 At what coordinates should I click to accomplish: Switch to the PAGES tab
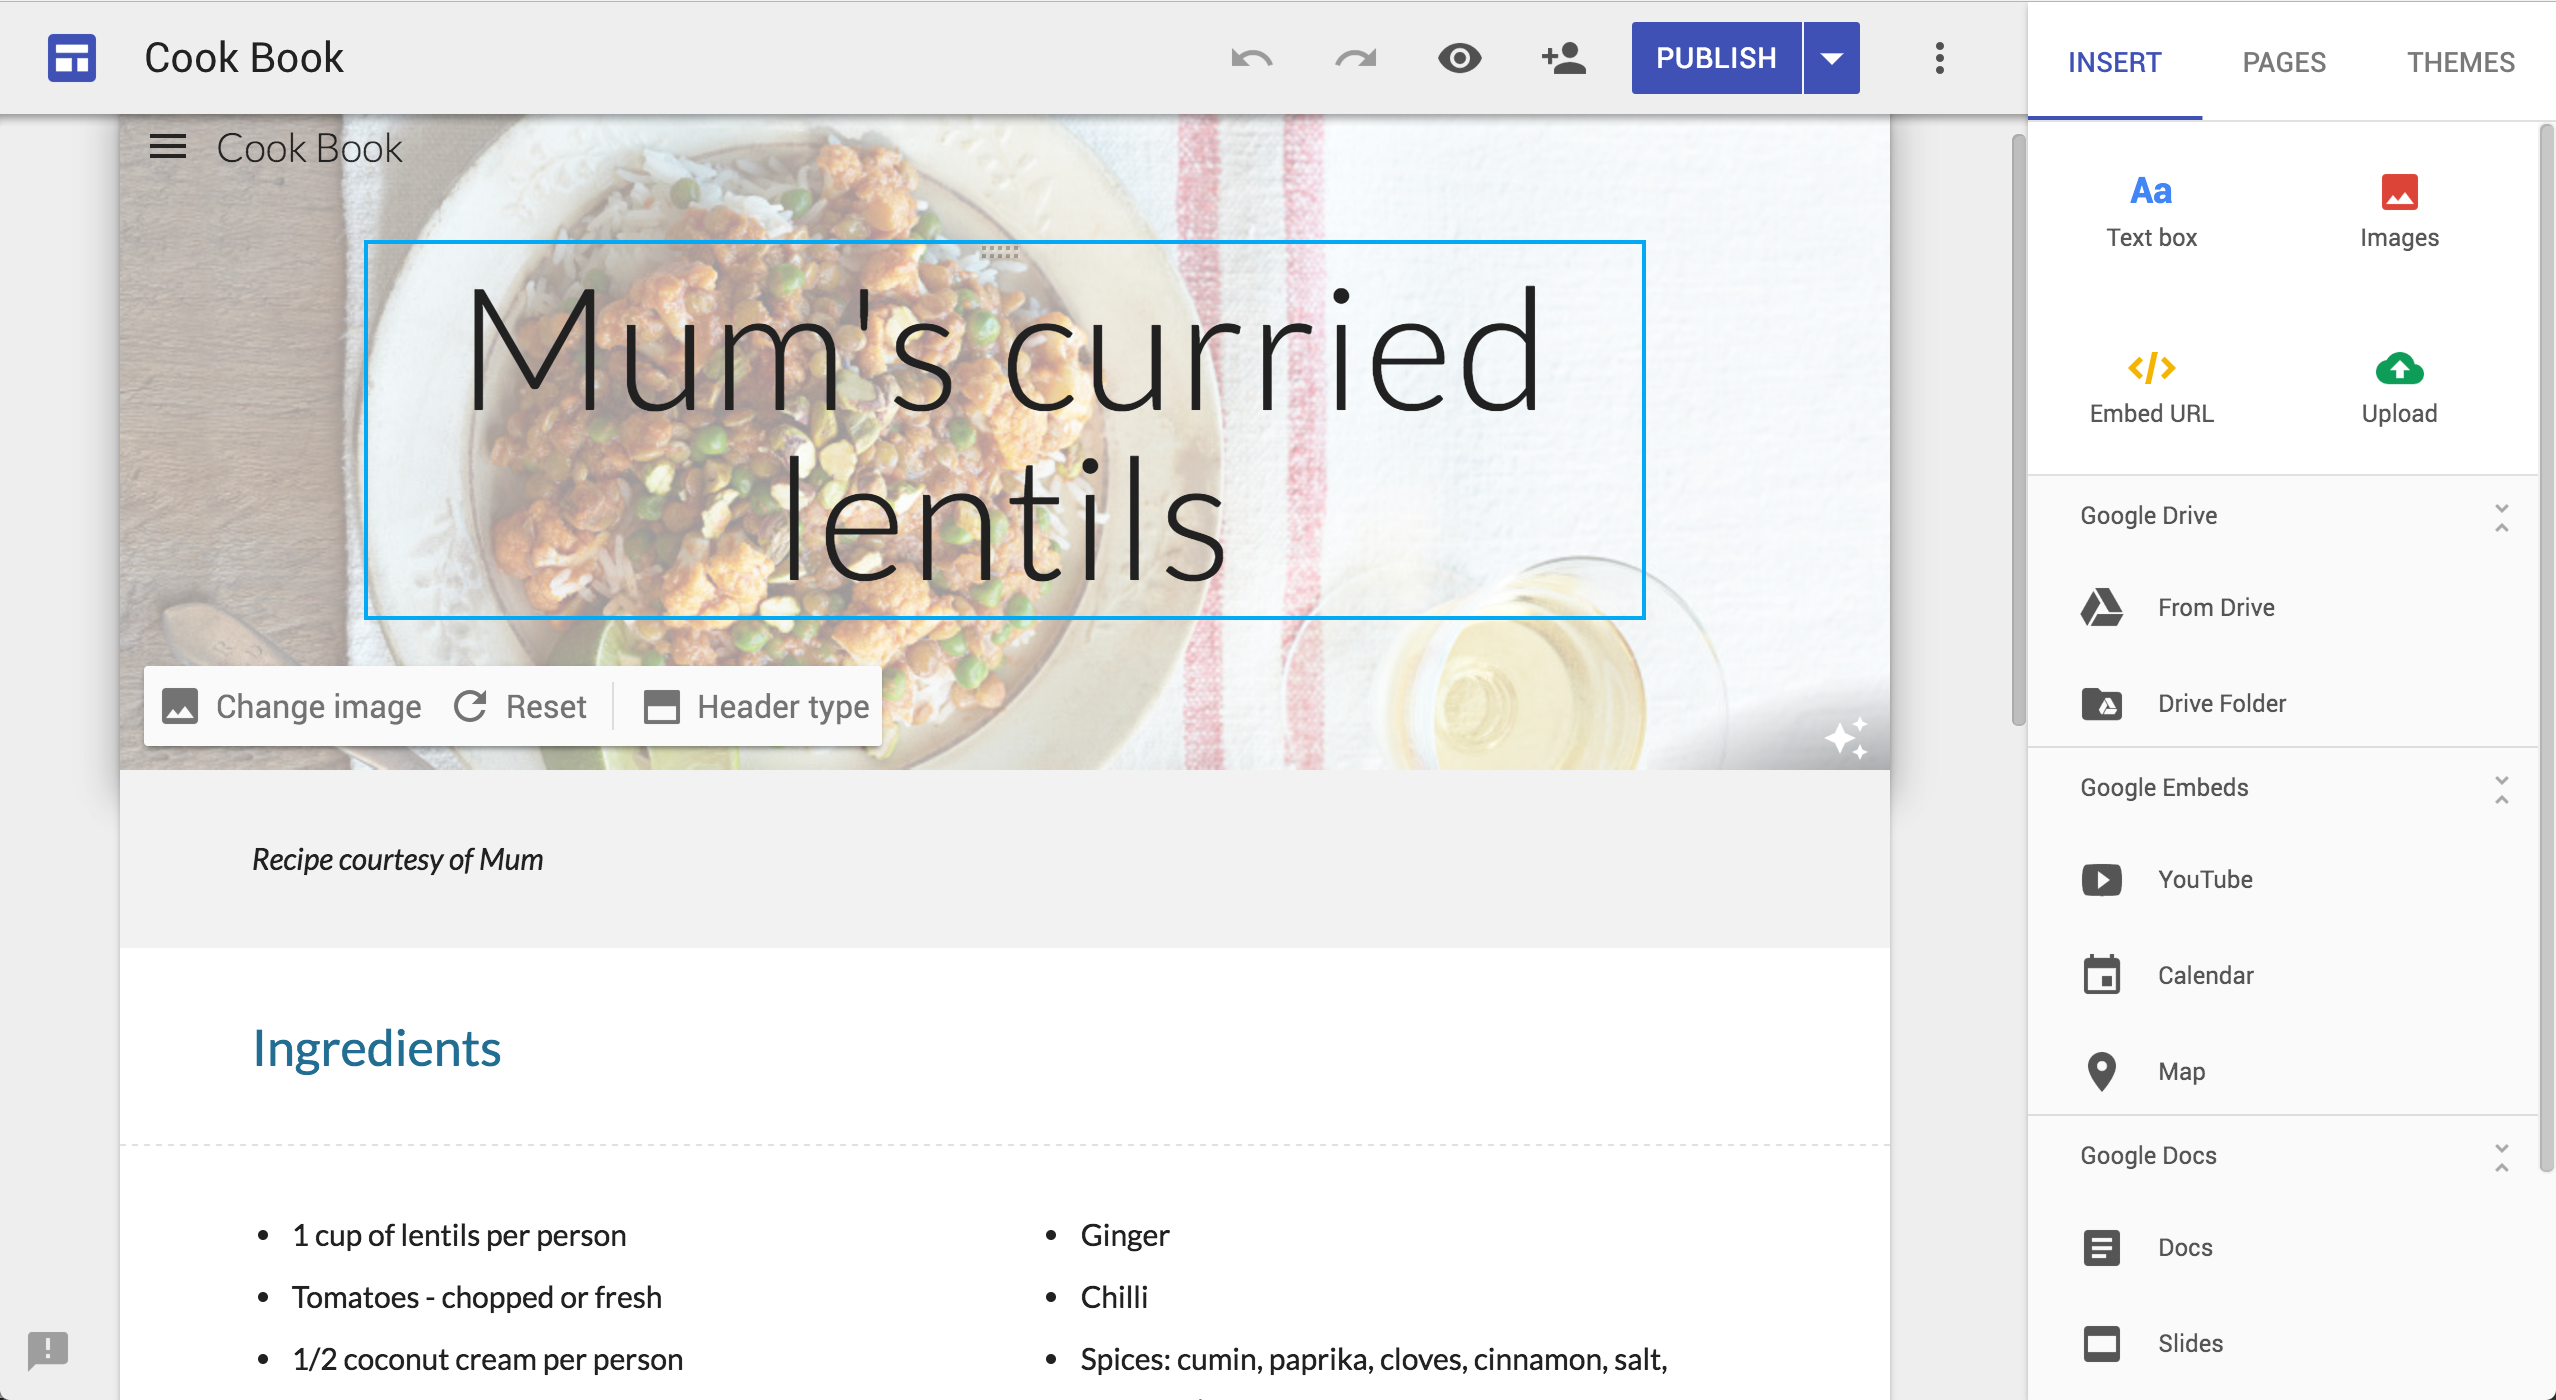click(2284, 62)
